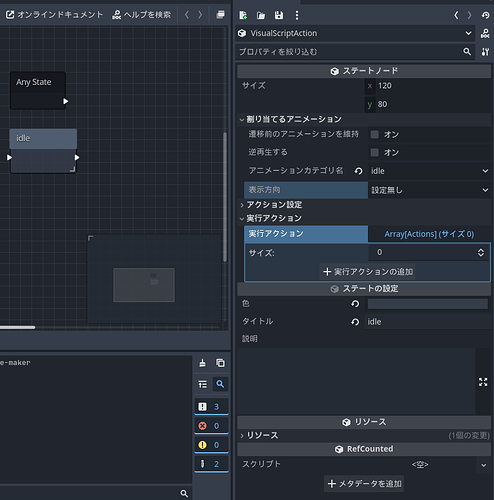Screen dimensions: 494x500
Task: Go back in script editor history
Action: click(187, 15)
